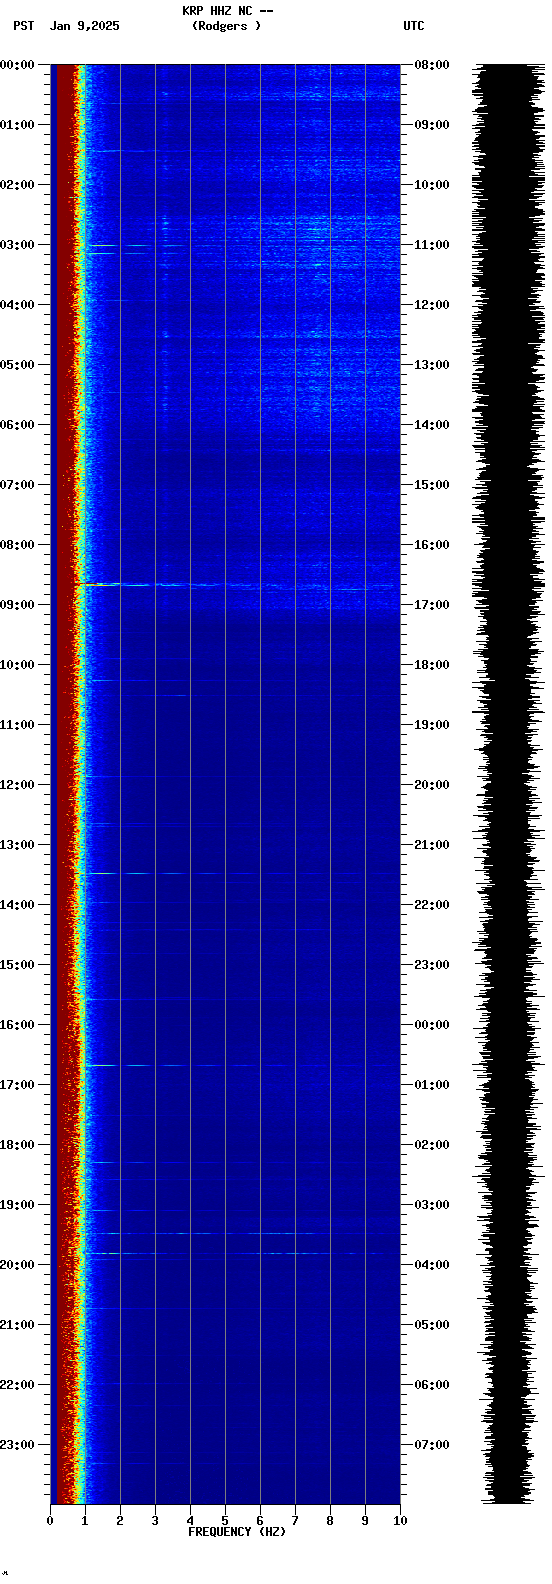
Task: Click the PST time label '09:00'
Action: 17,605
